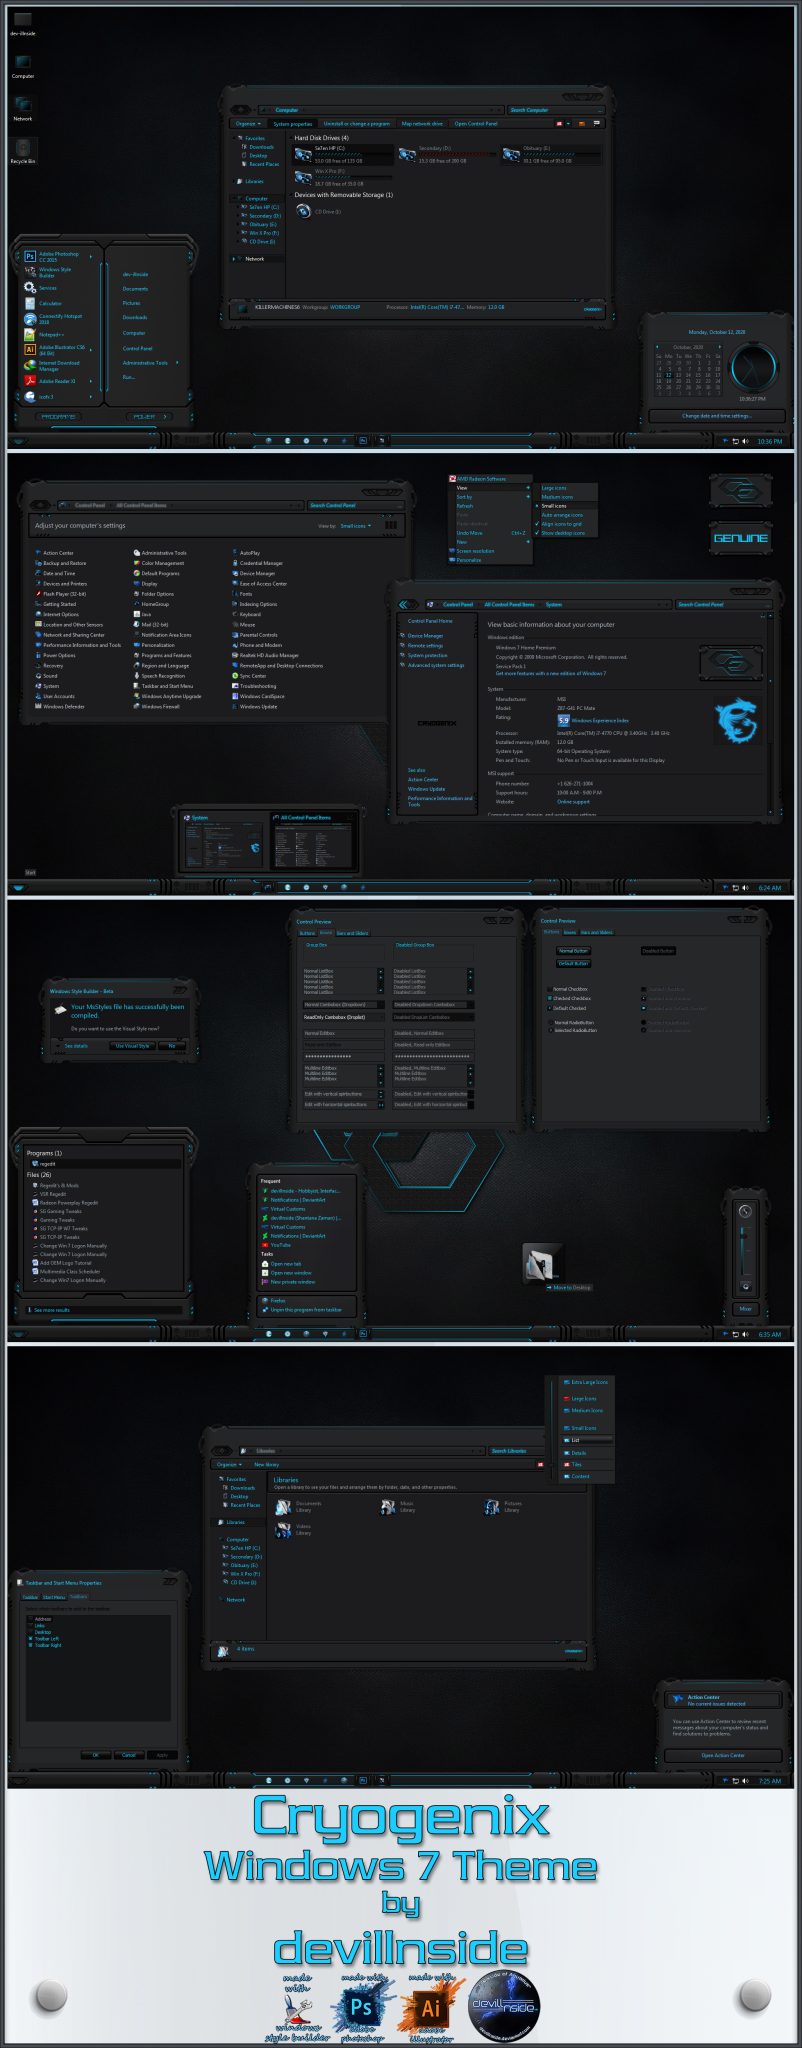The width and height of the screenshot is (802, 2048).
Task: Choose Screen resolution from desktop context menu
Action: (475, 551)
